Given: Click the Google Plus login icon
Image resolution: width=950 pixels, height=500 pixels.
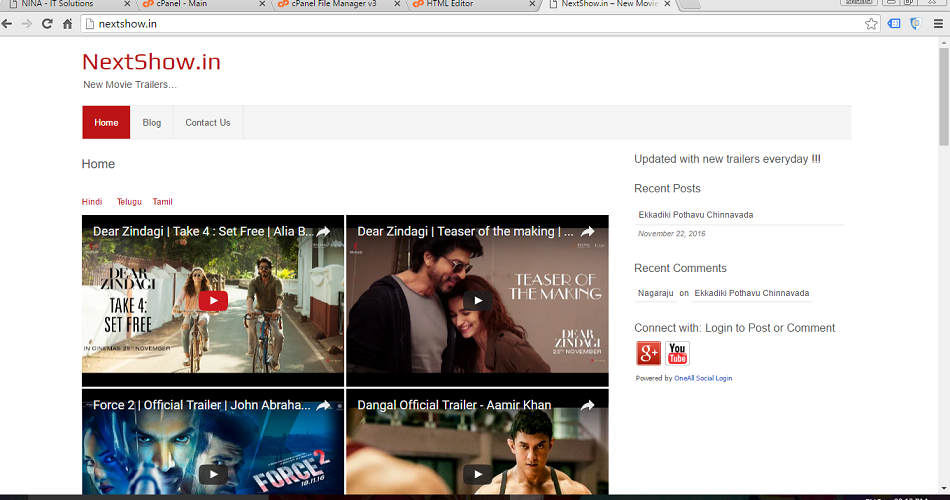Looking at the screenshot, I should (x=649, y=353).
